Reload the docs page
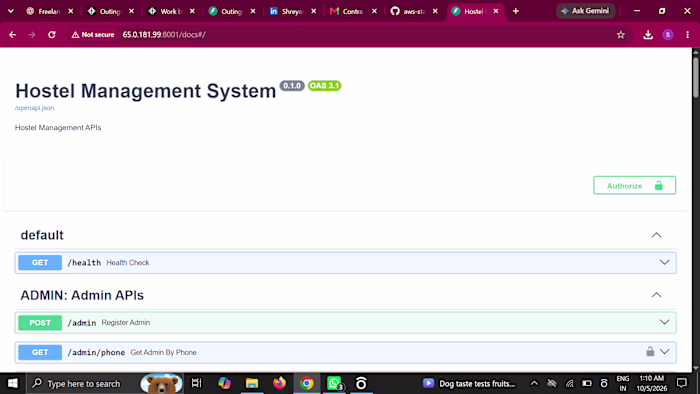This screenshot has height=394, width=700. 52,34
